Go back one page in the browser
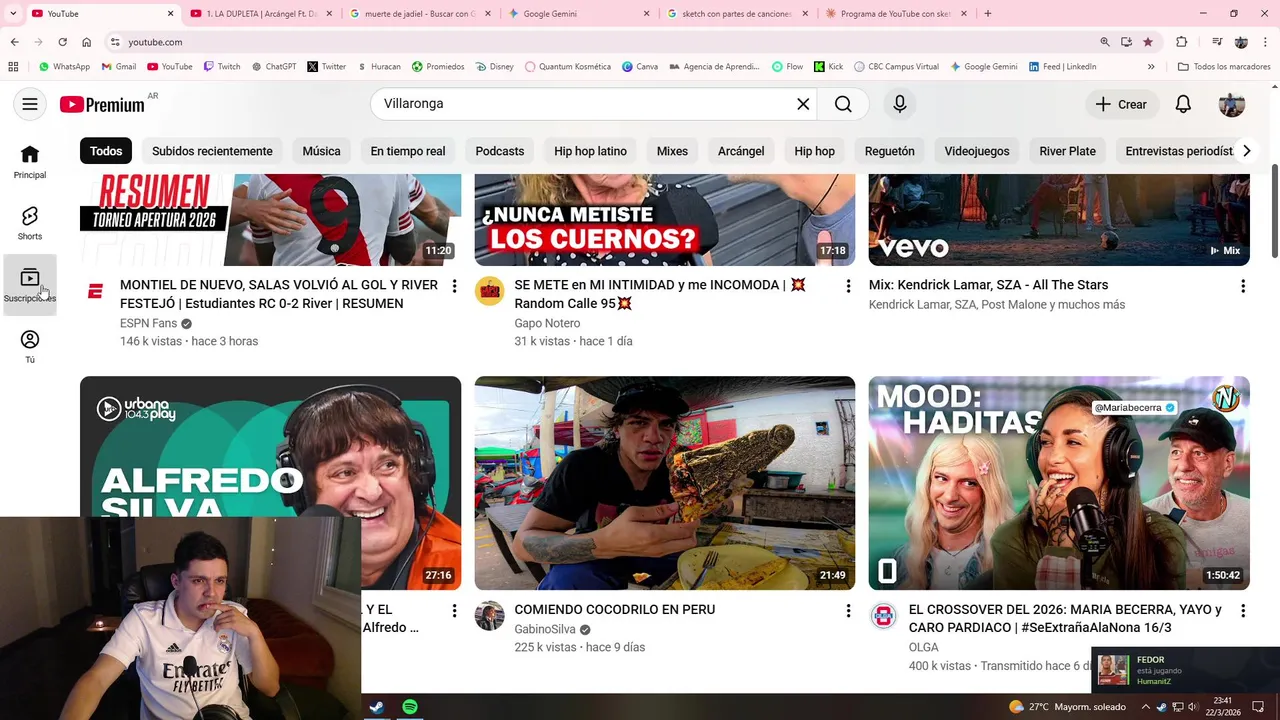The height and width of the screenshot is (720, 1280). (14, 42)
